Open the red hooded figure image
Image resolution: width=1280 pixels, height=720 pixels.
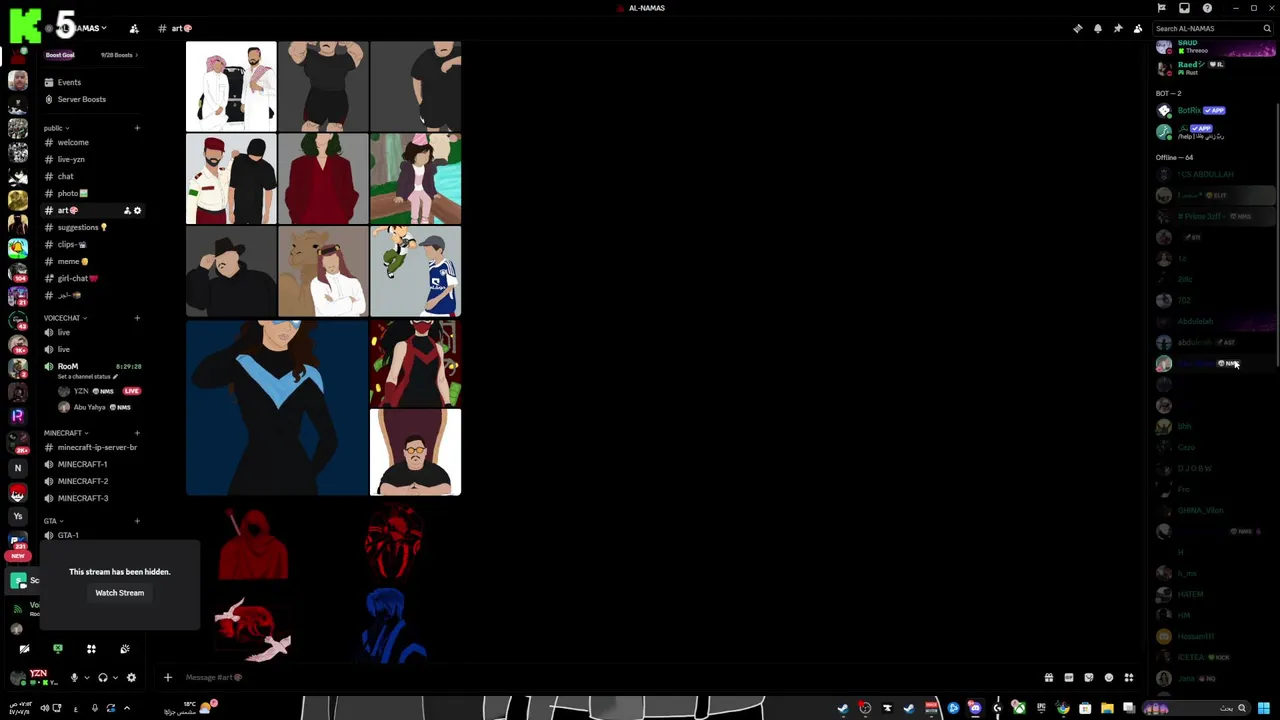click(x=254, y=544)
